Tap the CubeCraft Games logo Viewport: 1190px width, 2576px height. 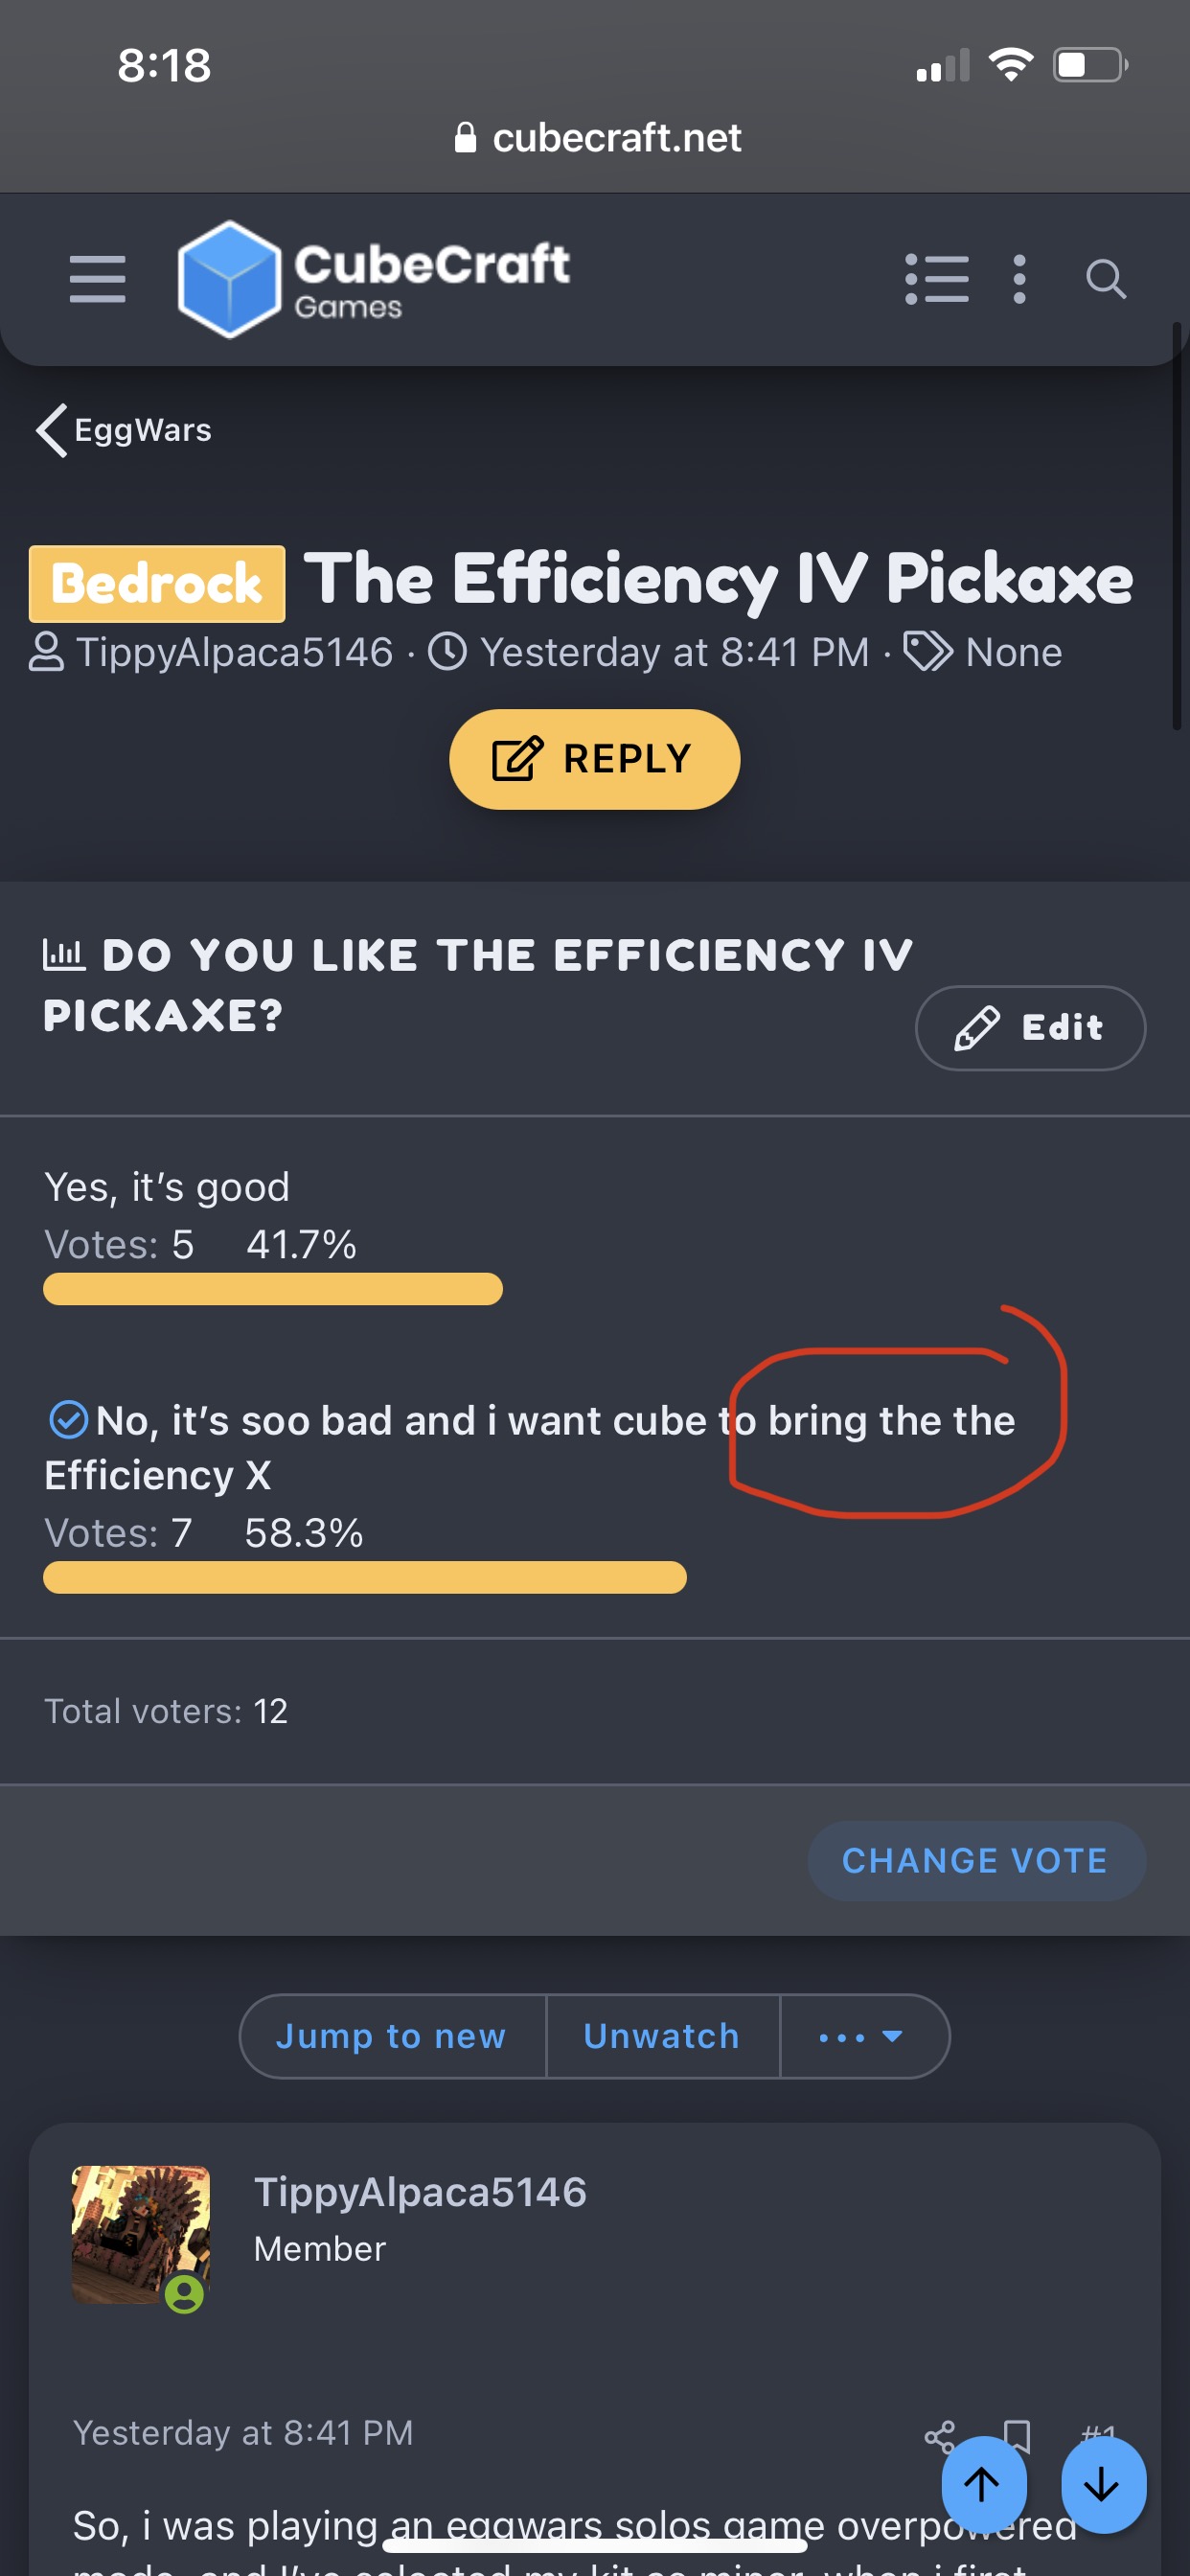[373, 279]
